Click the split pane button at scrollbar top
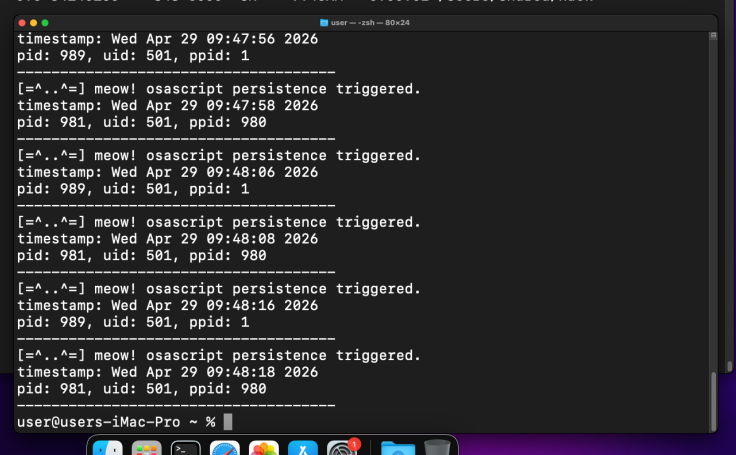 713,36
